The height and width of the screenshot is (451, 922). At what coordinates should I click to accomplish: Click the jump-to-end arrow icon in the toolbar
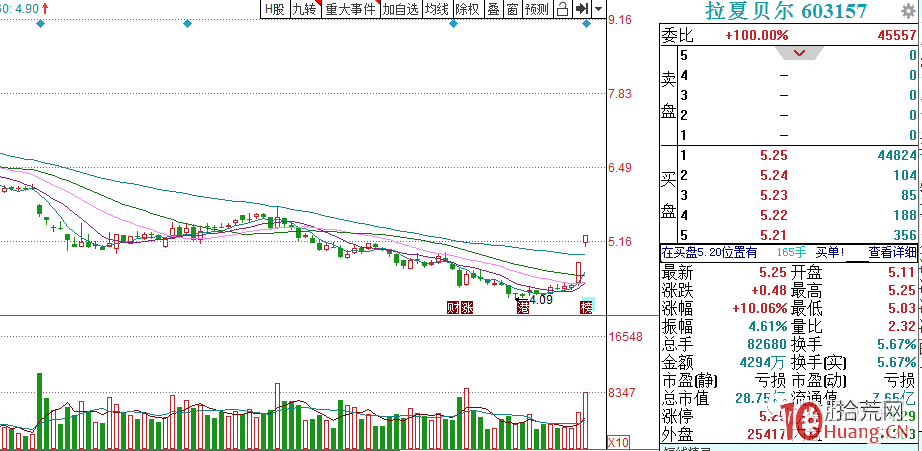[x=582, y=8]
